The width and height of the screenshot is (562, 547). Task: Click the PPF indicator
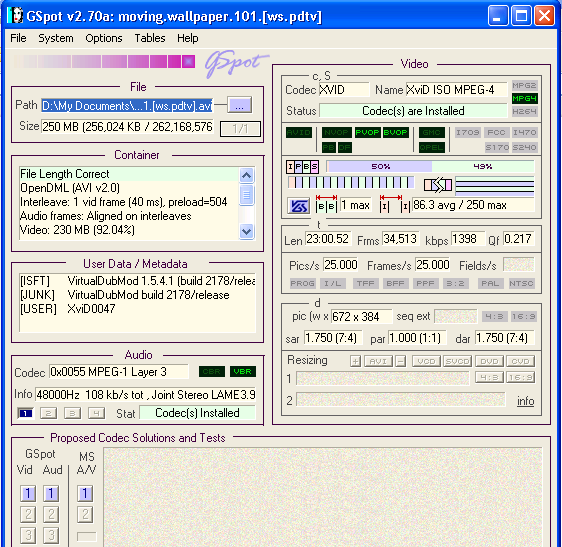click(425, 284)
